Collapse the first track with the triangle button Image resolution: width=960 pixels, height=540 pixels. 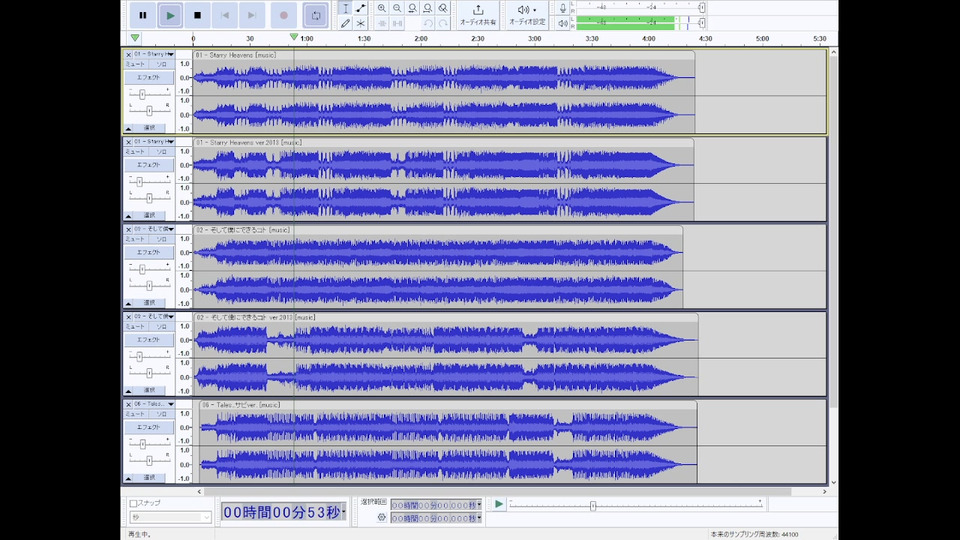coord(128,128)
